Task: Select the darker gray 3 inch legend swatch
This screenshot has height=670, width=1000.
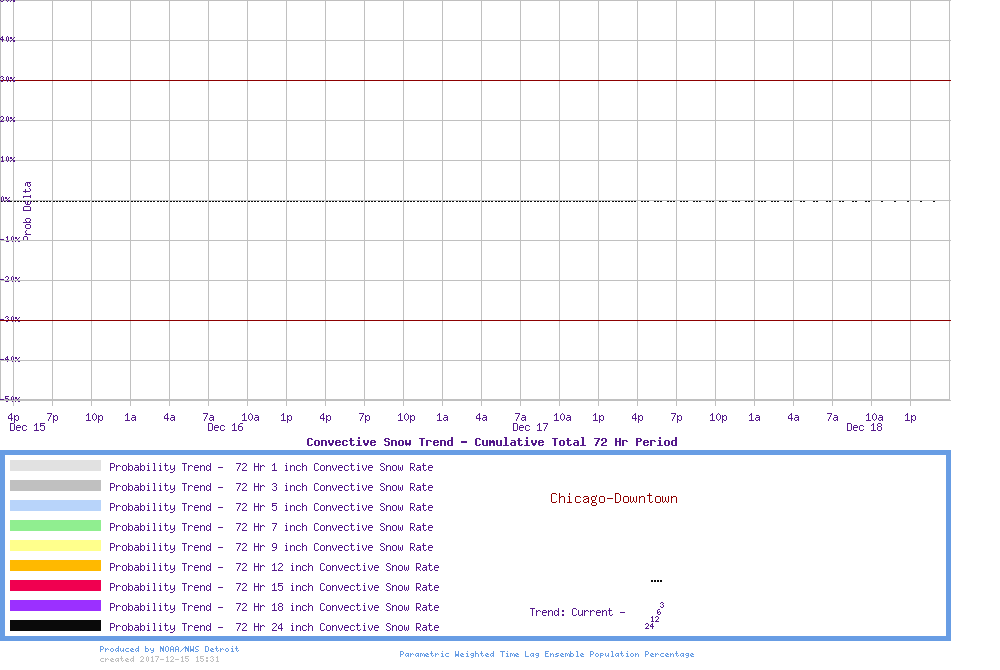Action: pos(55,486)
